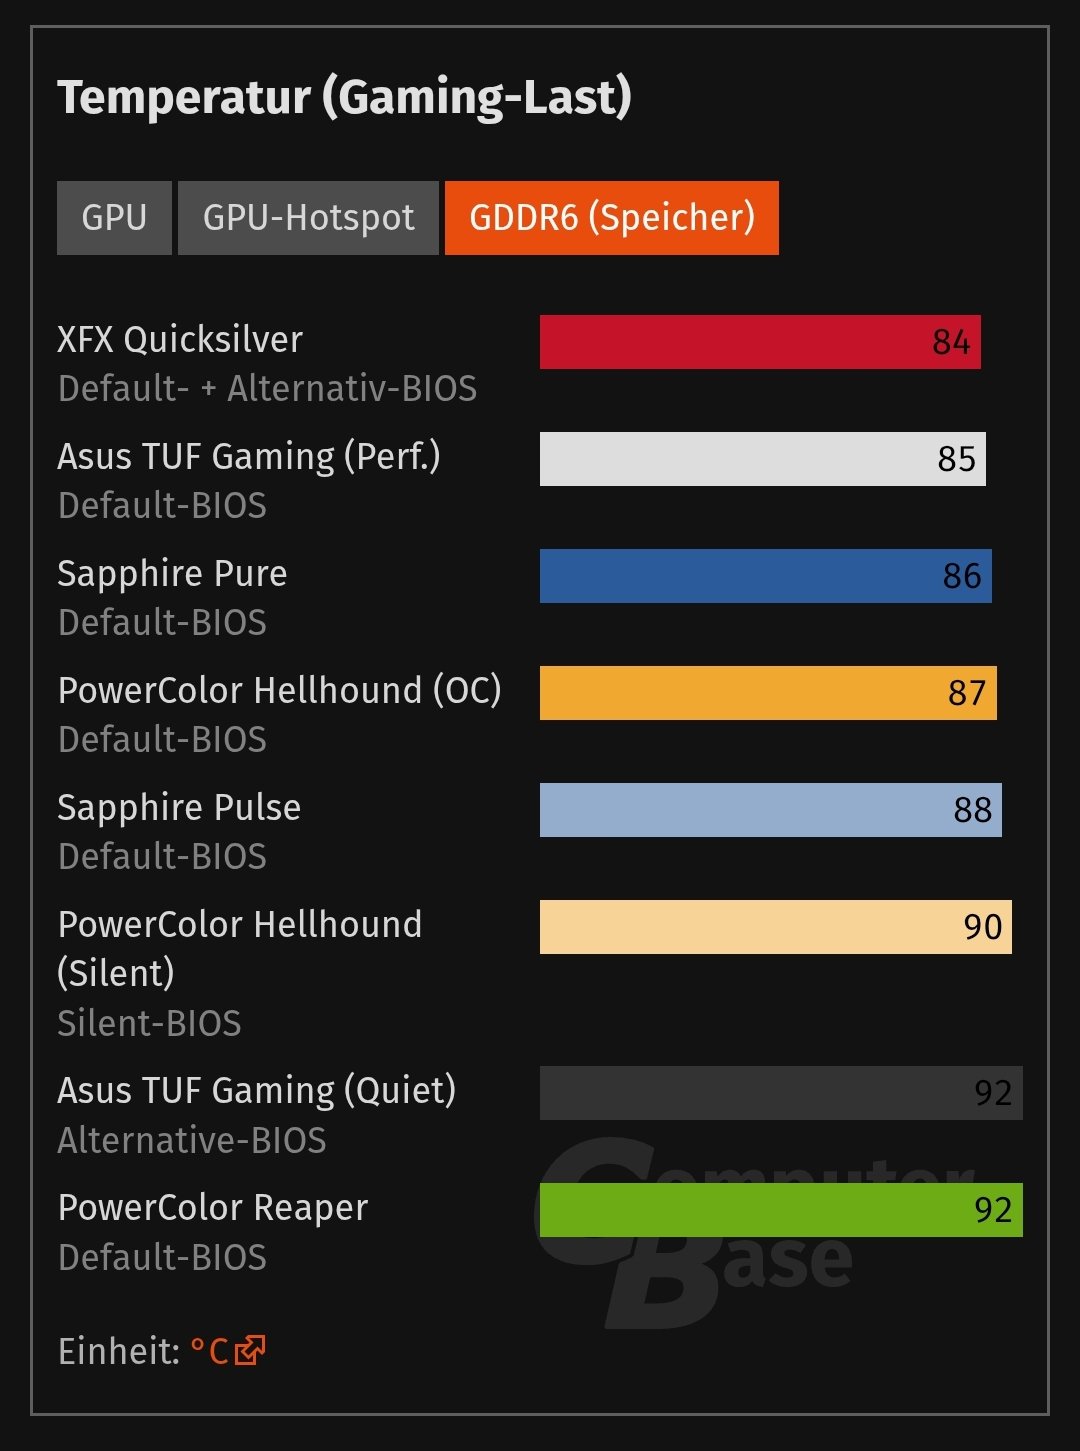Select the Asus TUF Gaming (Quiet) label
This screenshot has width=1080, height=1451.
tap(257, 1091)
